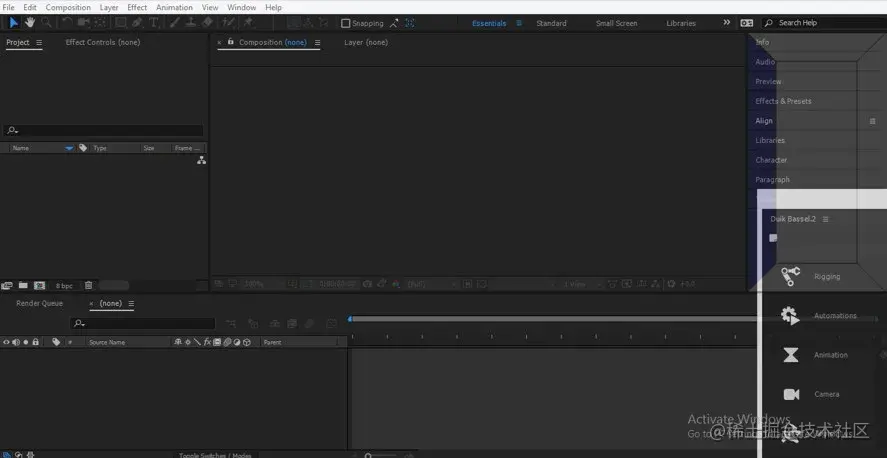The height and width of the screenshot is (458, 887).
Task: Click the 8 bpc color depth button
Action: [x=64, y=286]
